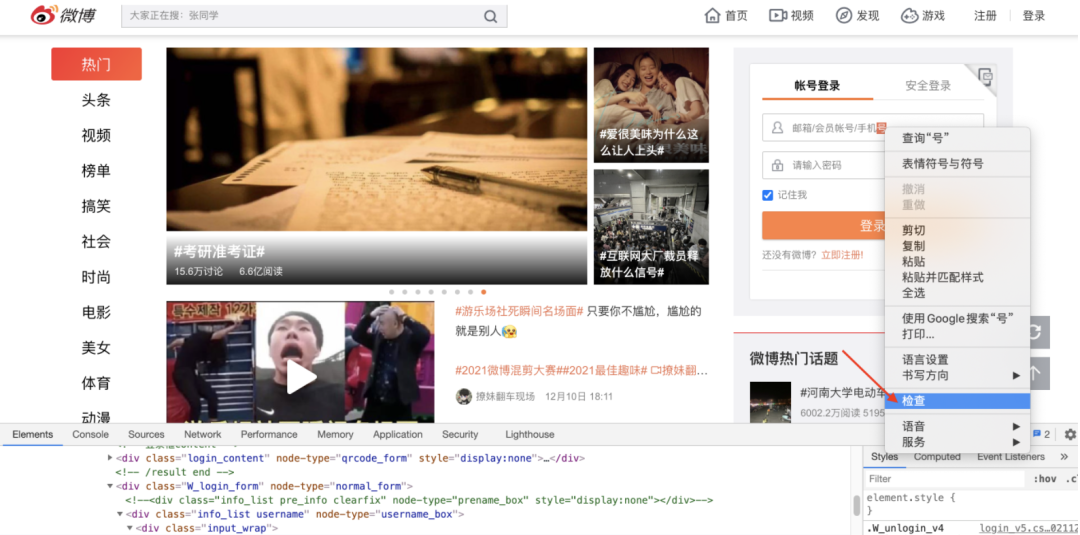
Task: Click the 河南大学 hot topic thumbnail
Action: point(771,402)
